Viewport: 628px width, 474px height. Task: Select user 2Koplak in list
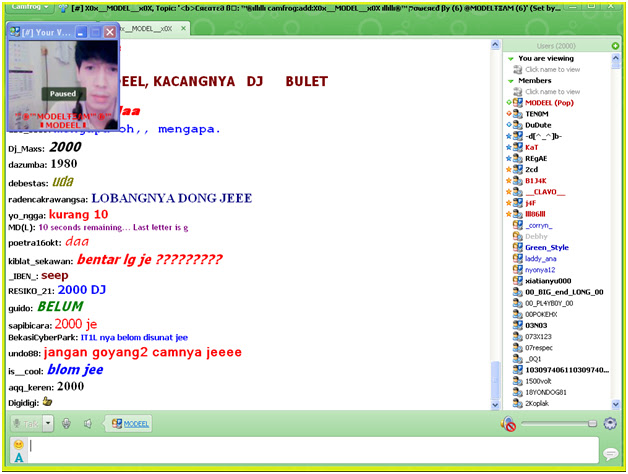[x=537, y=403]
